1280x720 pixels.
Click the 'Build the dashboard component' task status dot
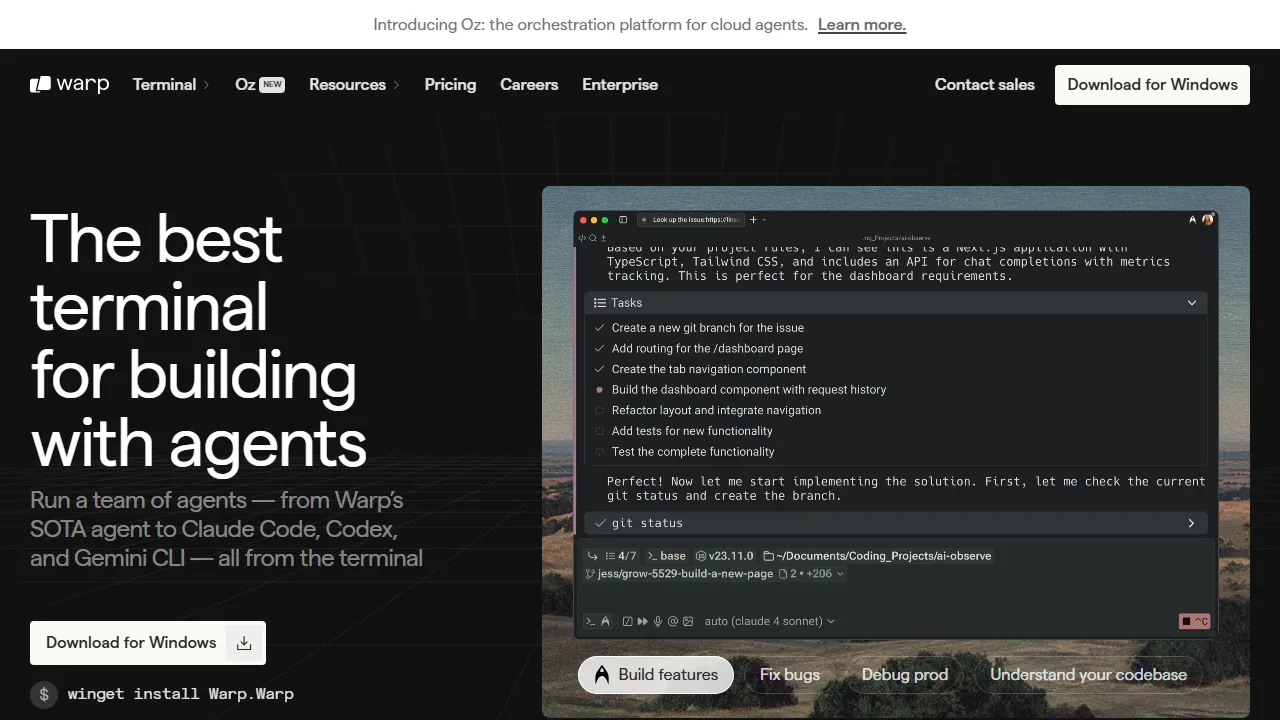tap(600, 390)
